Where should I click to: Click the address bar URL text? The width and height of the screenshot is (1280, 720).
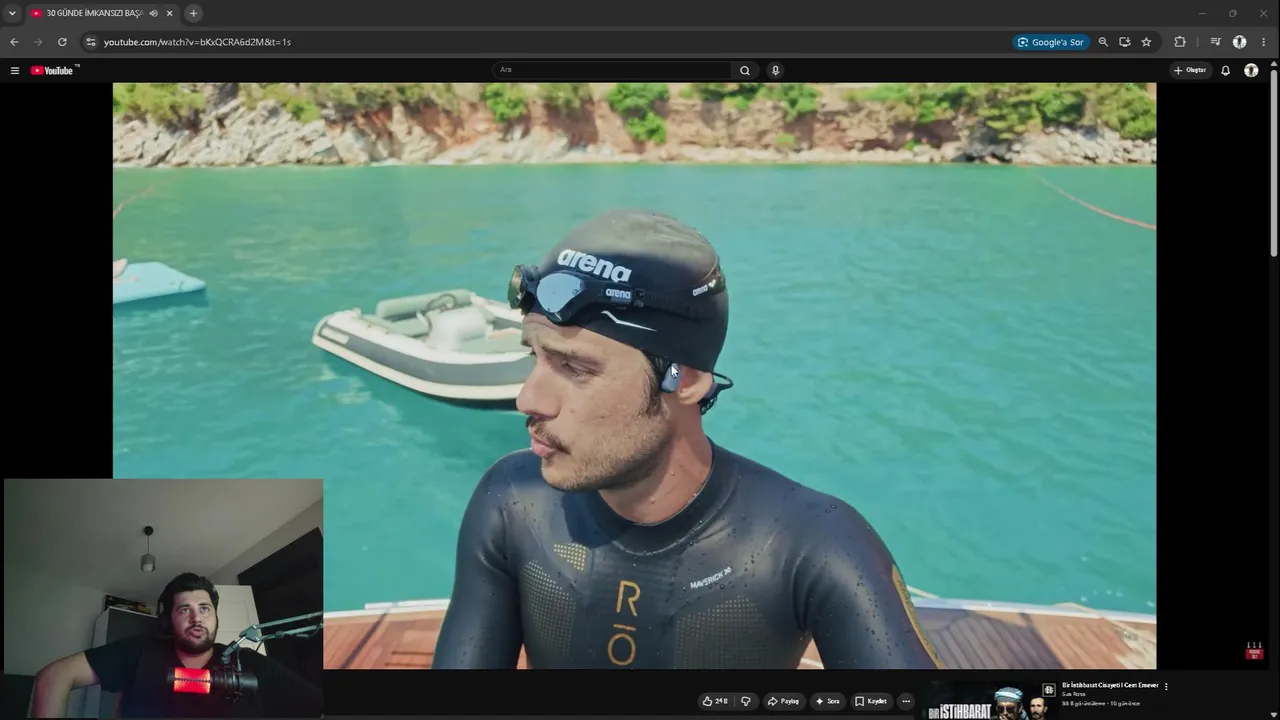(197, 42)
